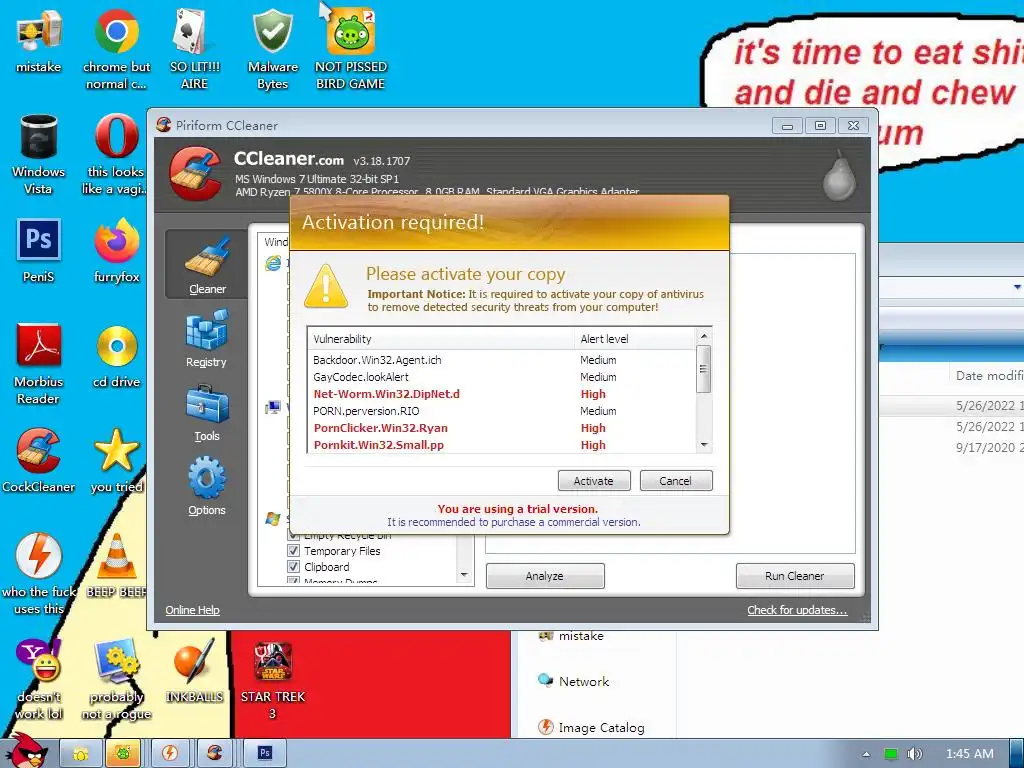Click the vulnerability list scroll-up arrow
1024x768 pixels.
coord(703,336)
